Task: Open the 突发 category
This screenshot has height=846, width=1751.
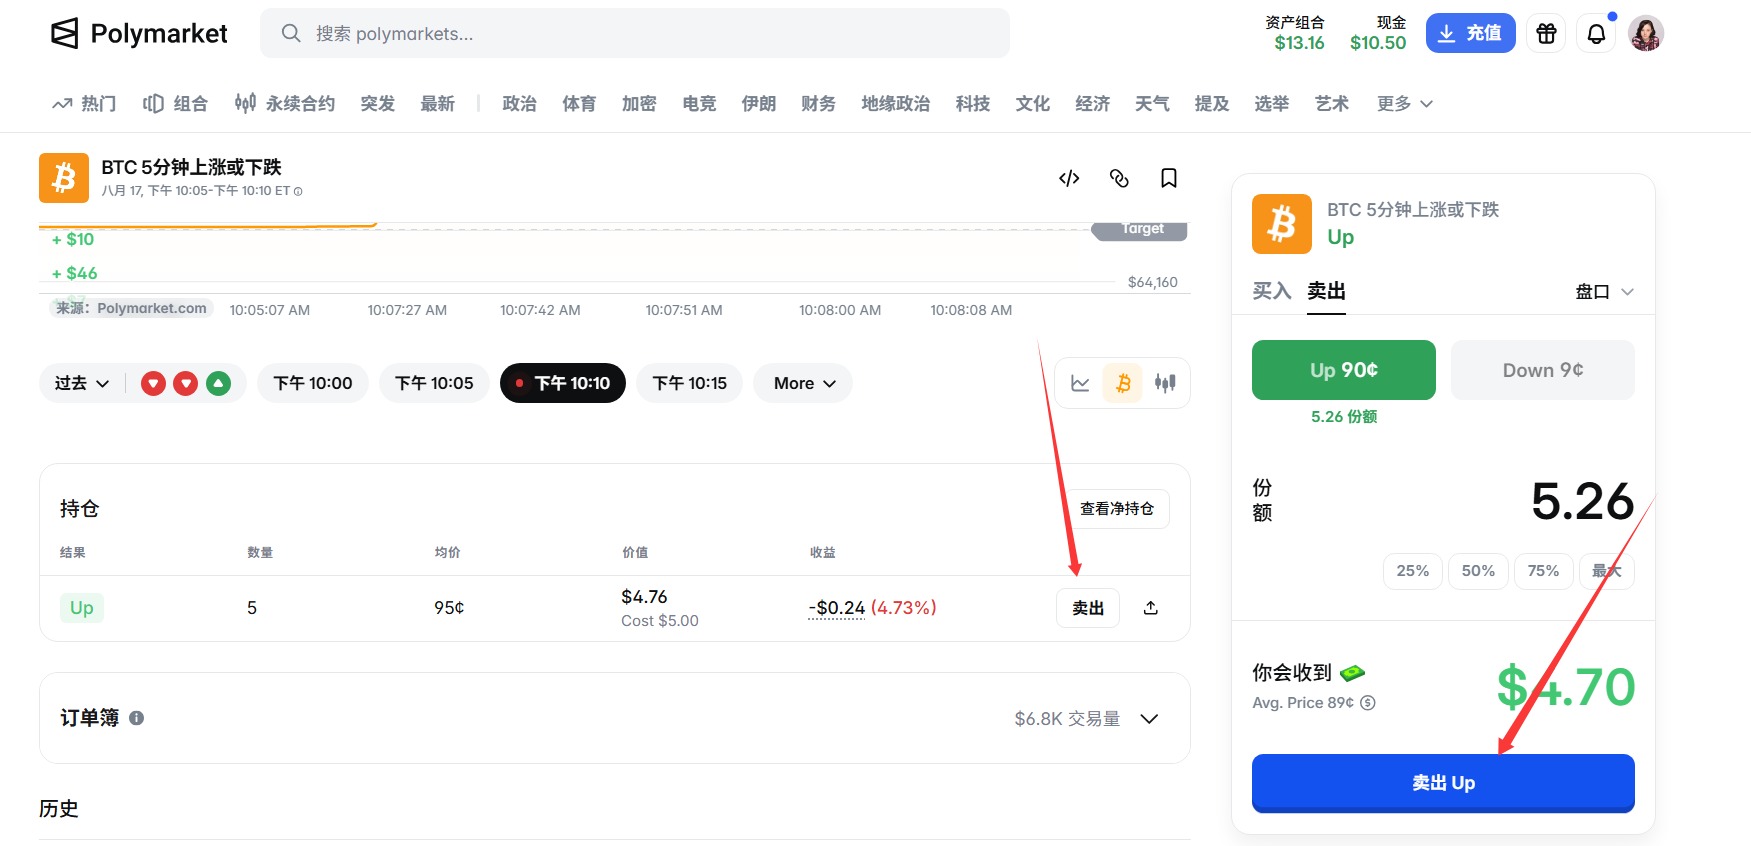Action: coord(378,104)
